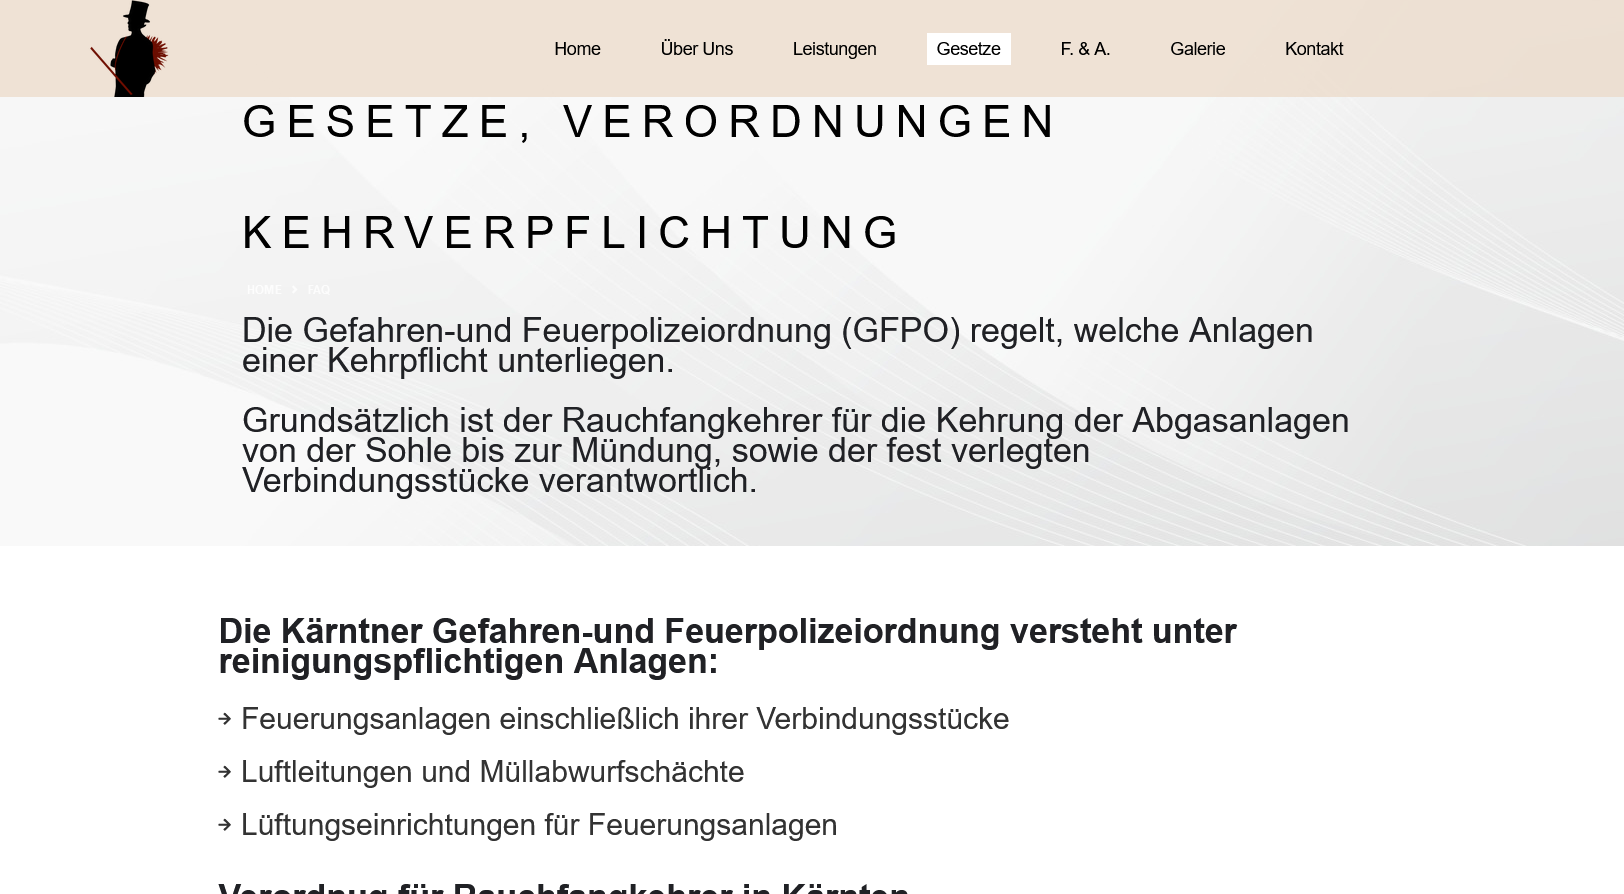Click arrow bullet before Lüftungseinrichtungen
This screenshot has width=1624, height=894.
click(225, 825)
